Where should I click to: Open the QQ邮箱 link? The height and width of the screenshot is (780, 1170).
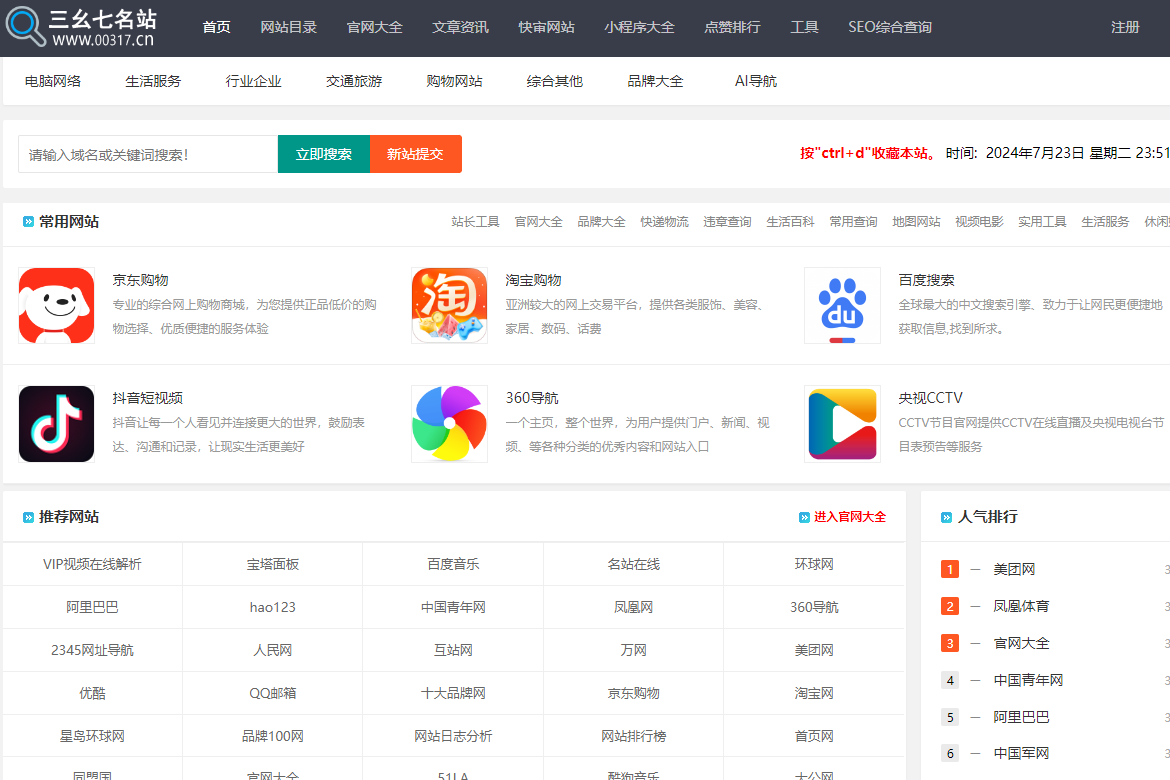[273, 693]
